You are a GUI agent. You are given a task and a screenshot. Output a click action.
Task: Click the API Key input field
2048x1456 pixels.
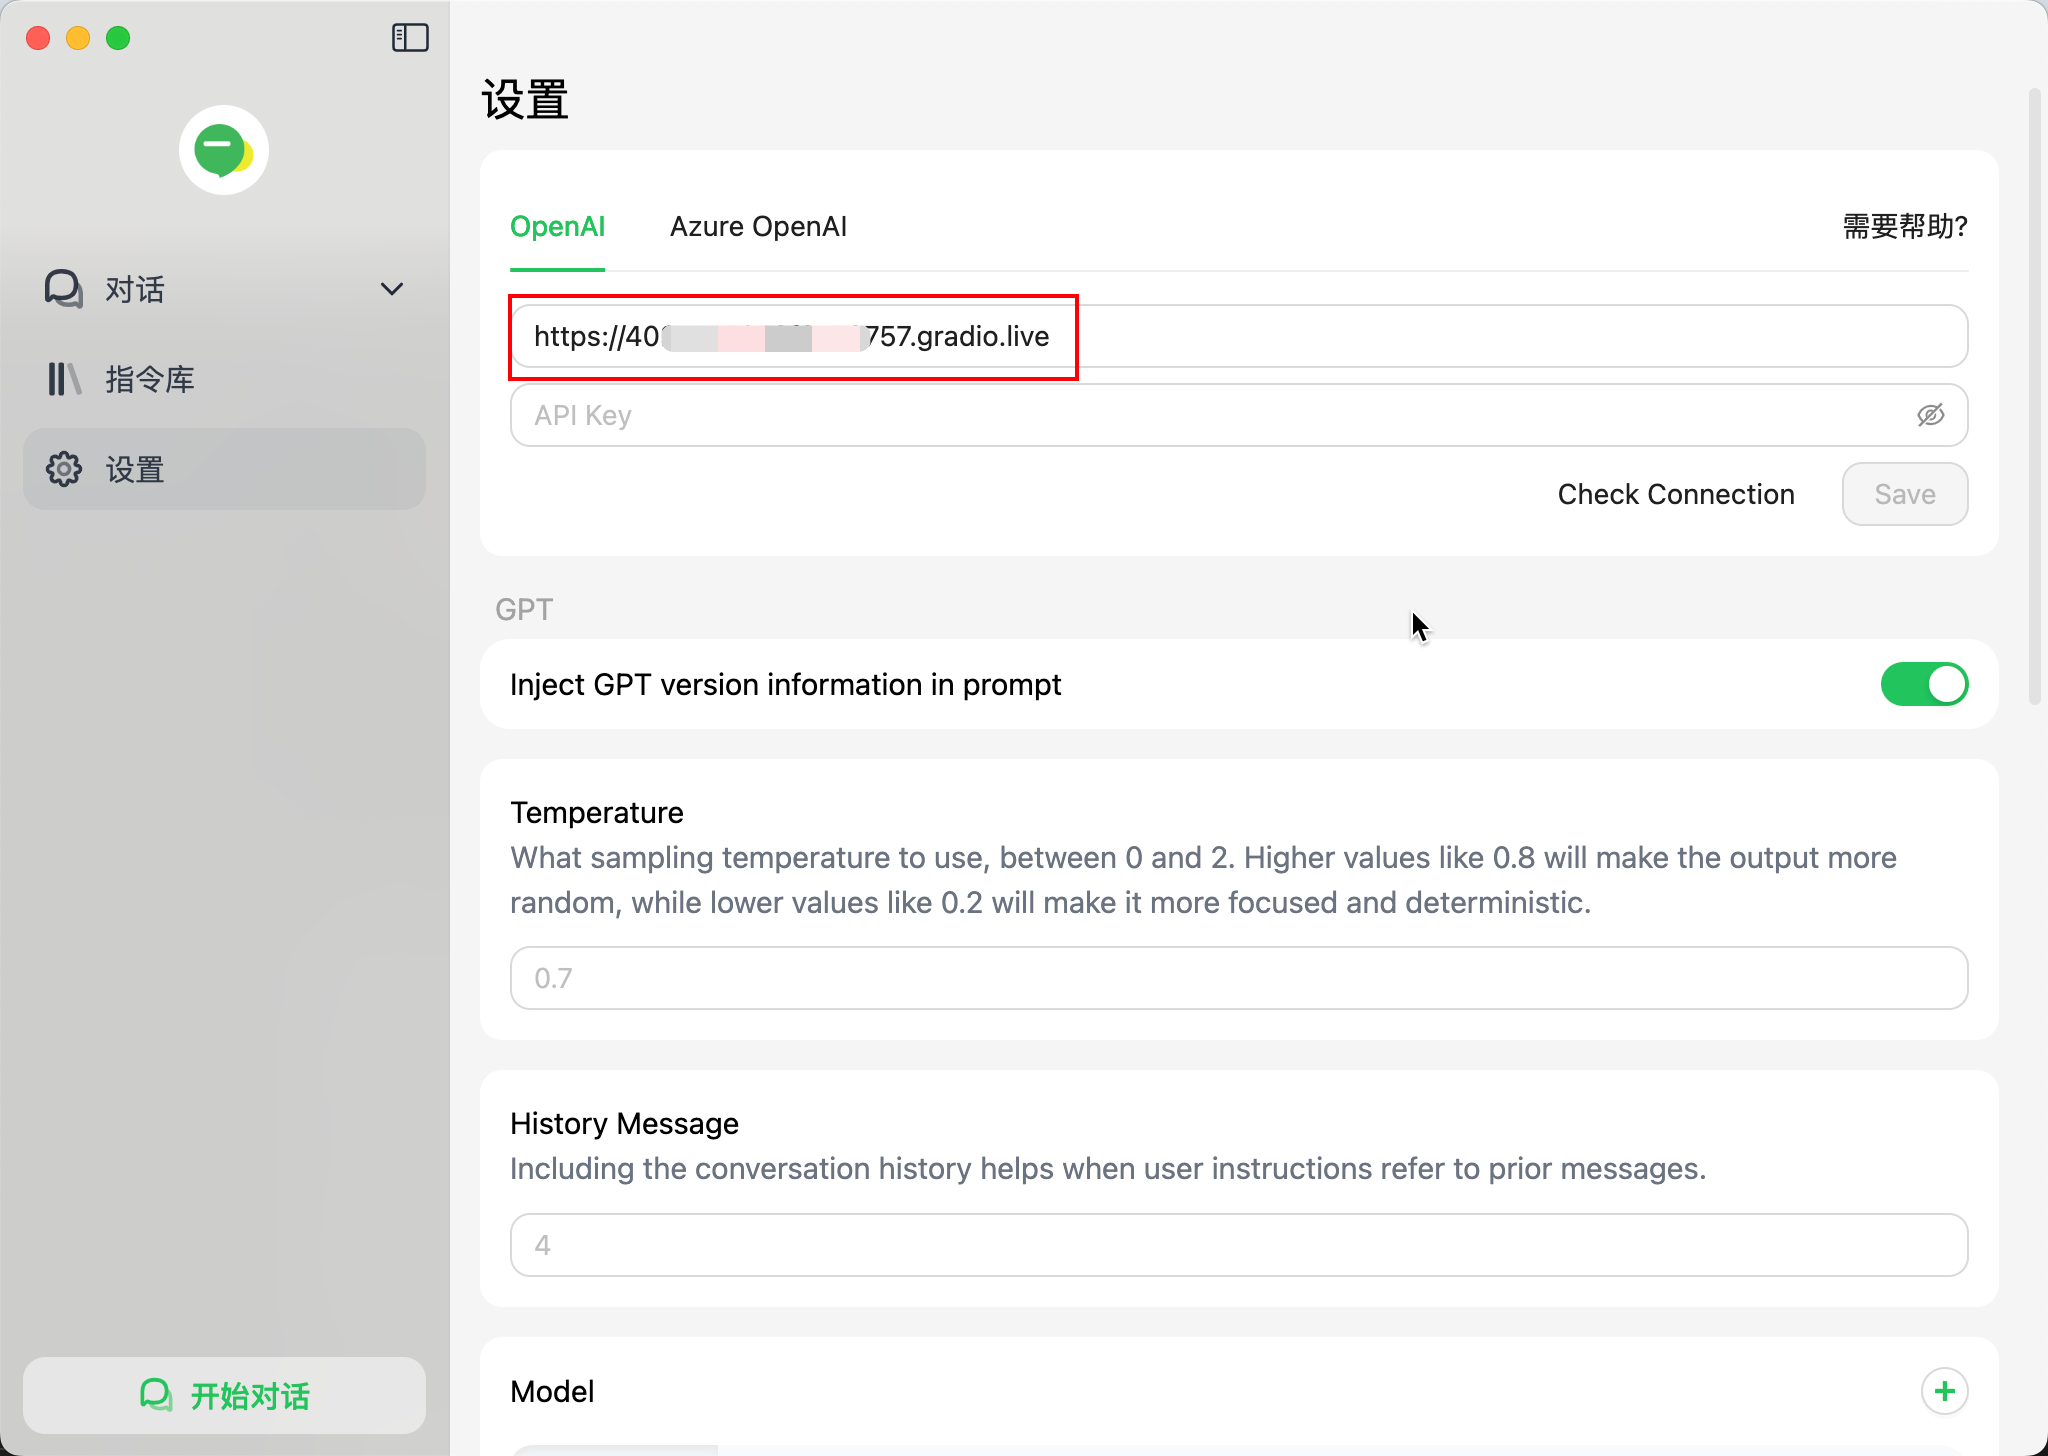tap(1200, 415)
